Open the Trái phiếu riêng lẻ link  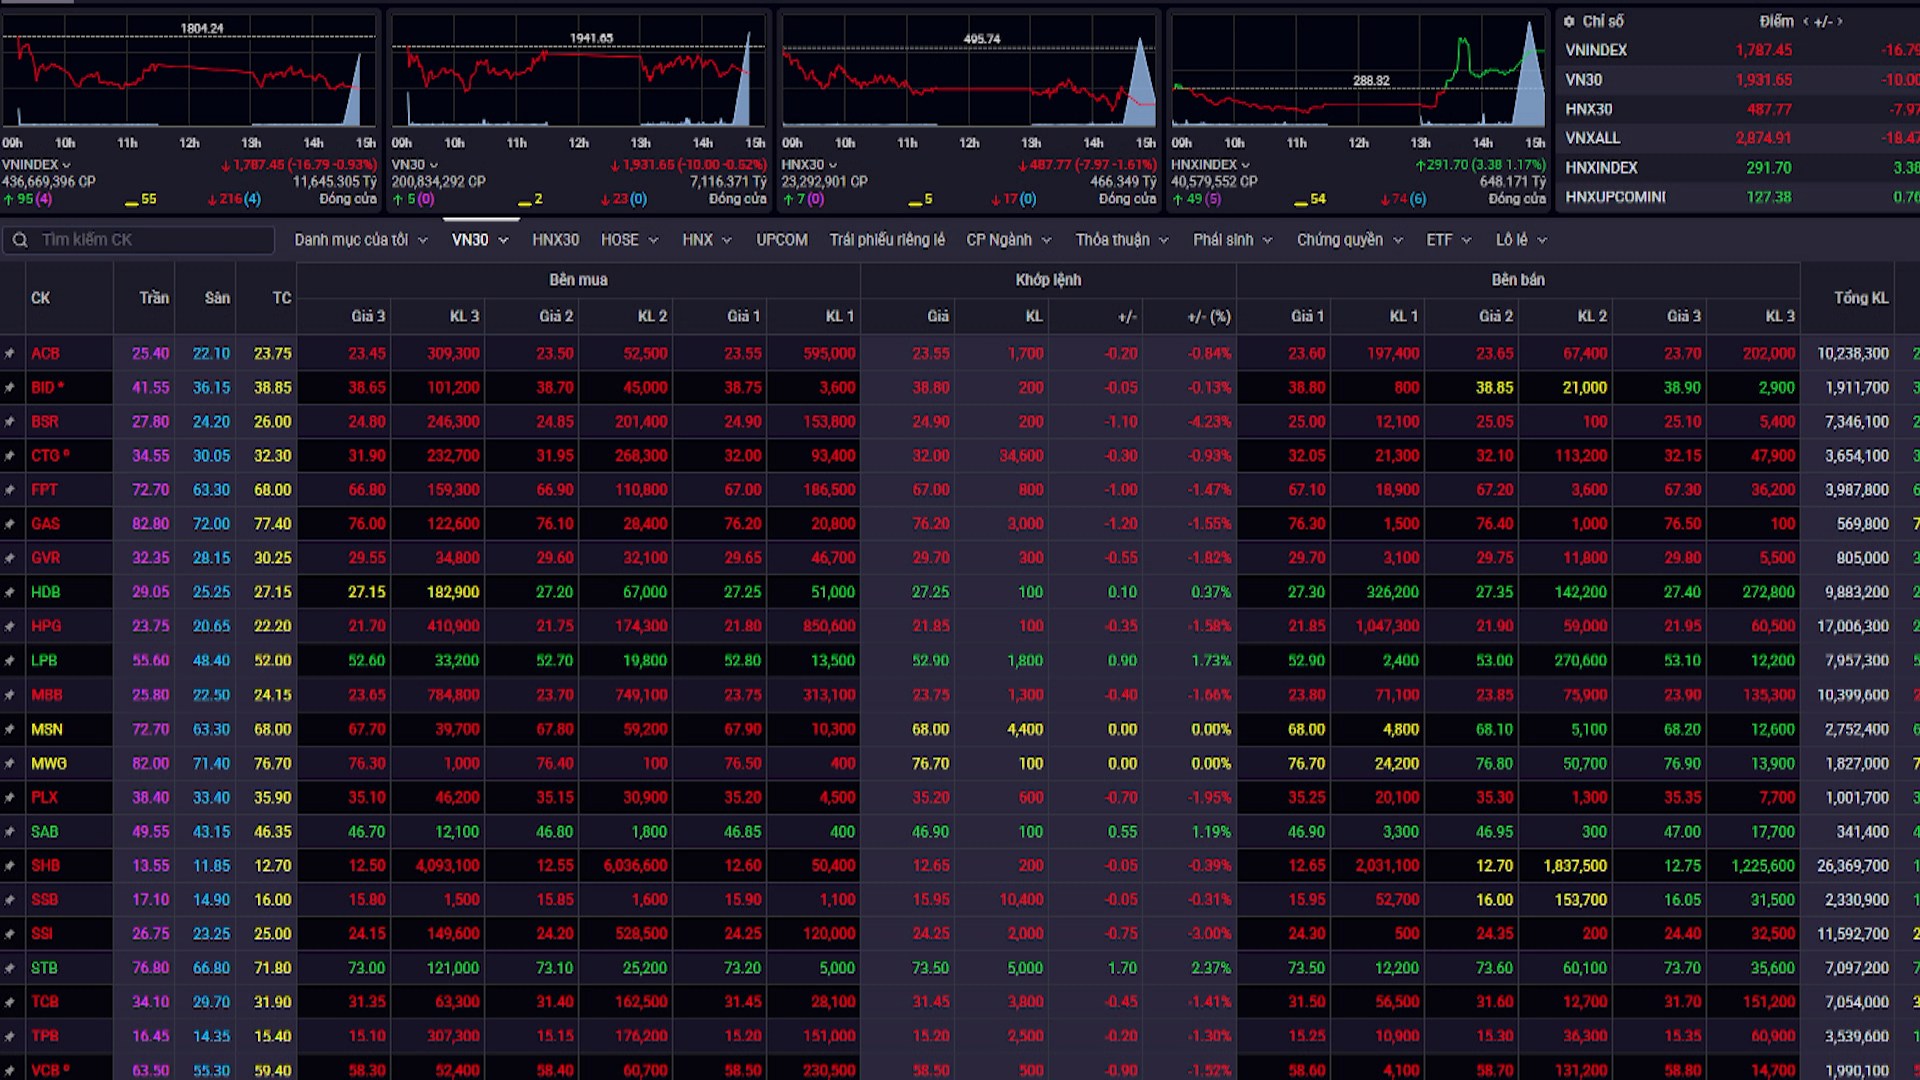pyautogui.click(x=887, y=240)
